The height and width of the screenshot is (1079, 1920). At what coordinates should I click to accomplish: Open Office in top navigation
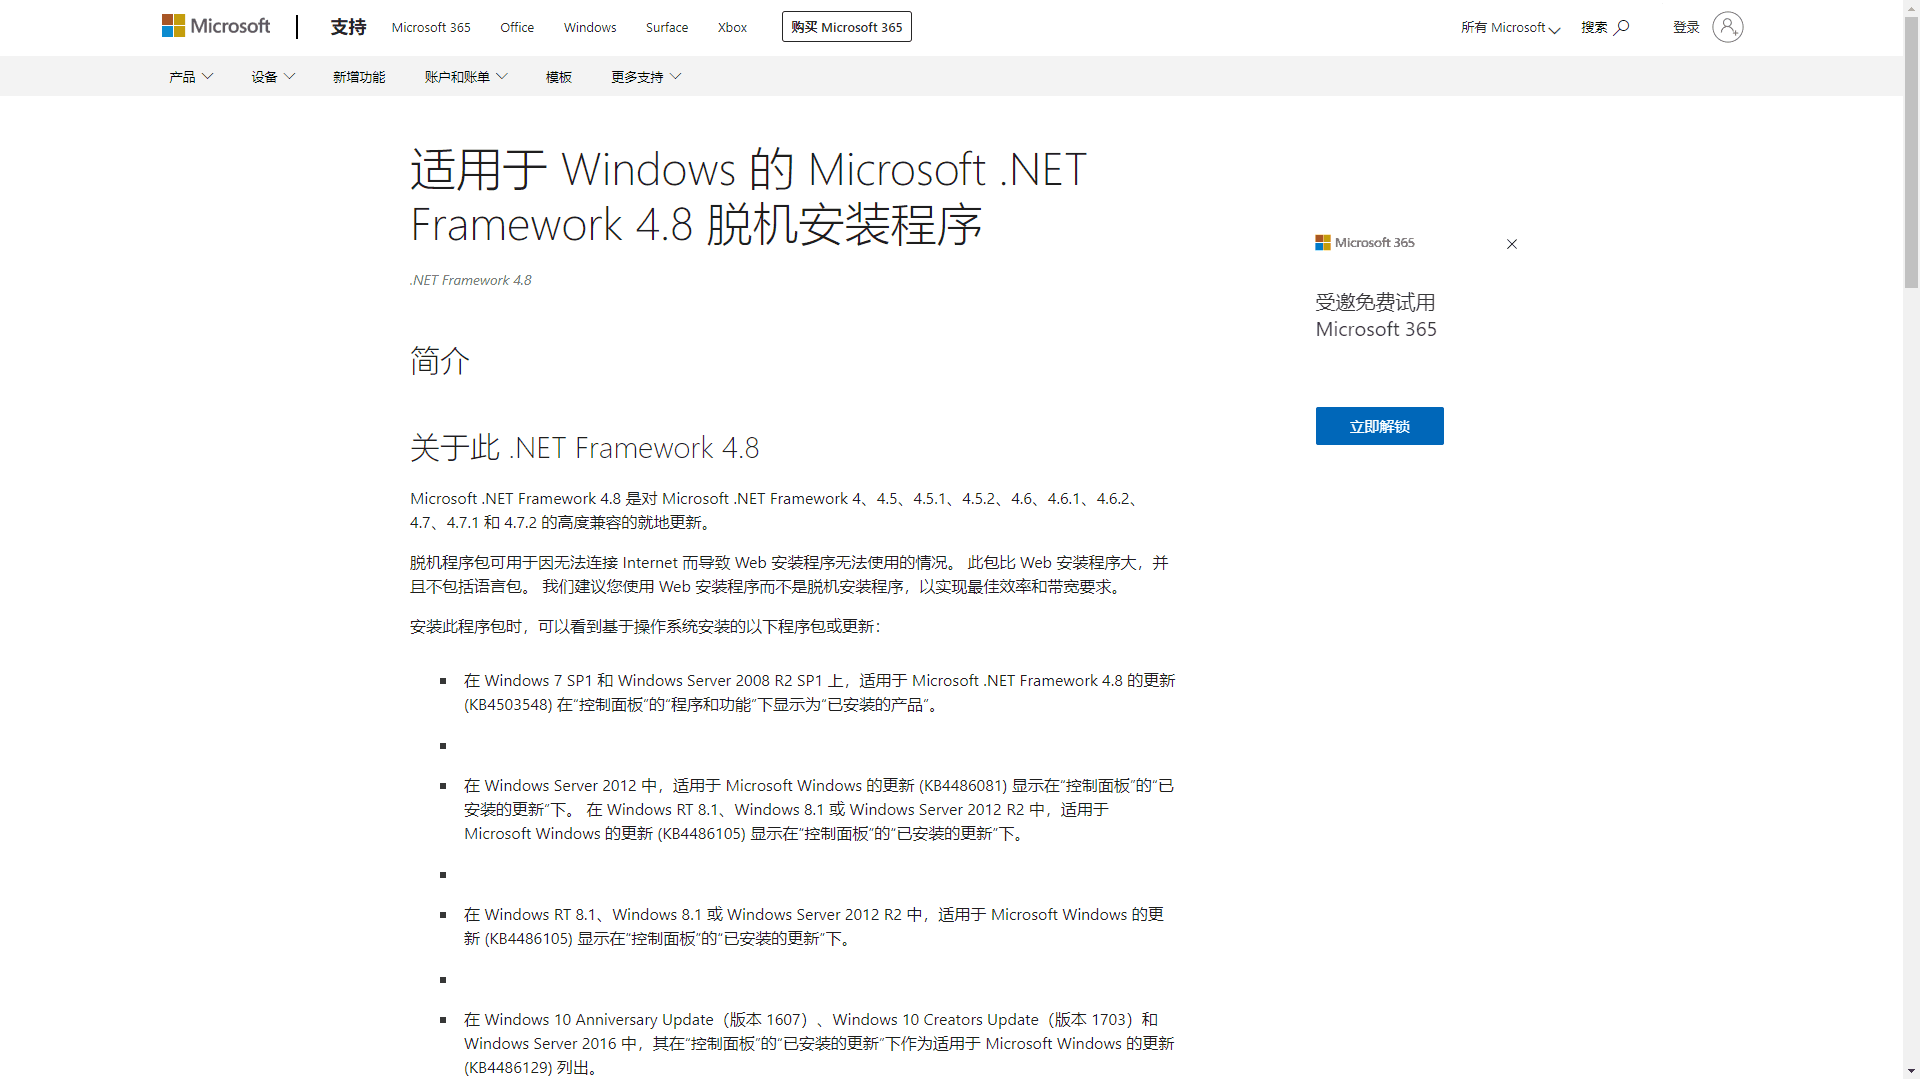pos(517,28)
